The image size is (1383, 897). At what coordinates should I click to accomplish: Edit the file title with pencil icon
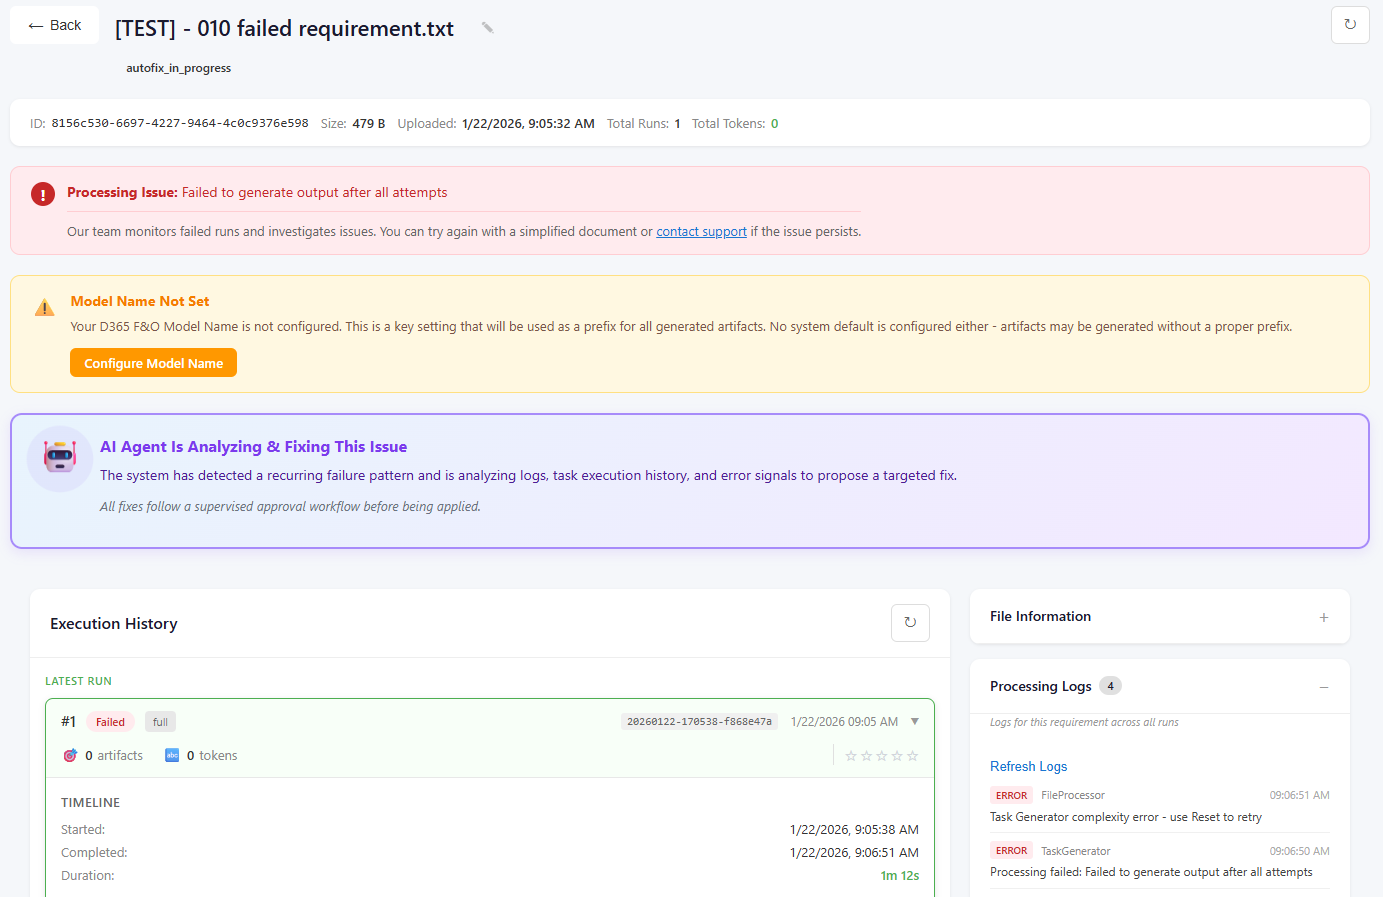tap(487, 28)
